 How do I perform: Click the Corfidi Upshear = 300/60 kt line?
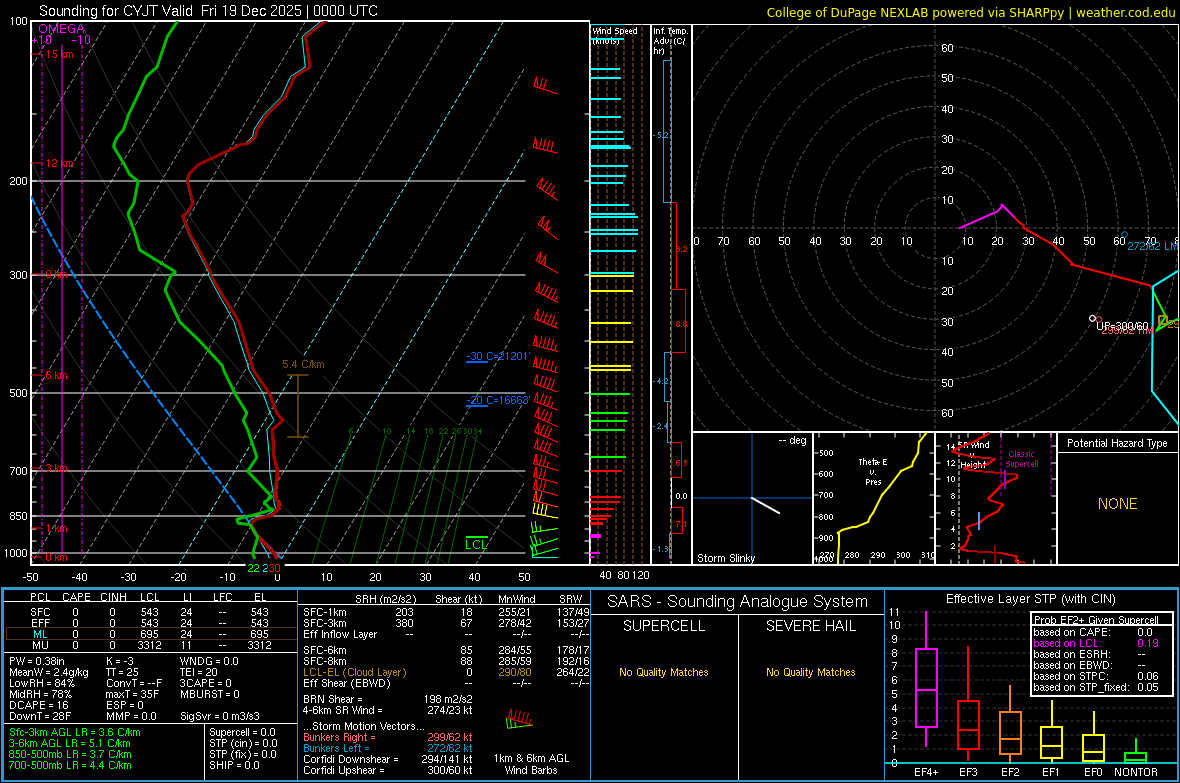pyautogui.click(x=388, y=770)
